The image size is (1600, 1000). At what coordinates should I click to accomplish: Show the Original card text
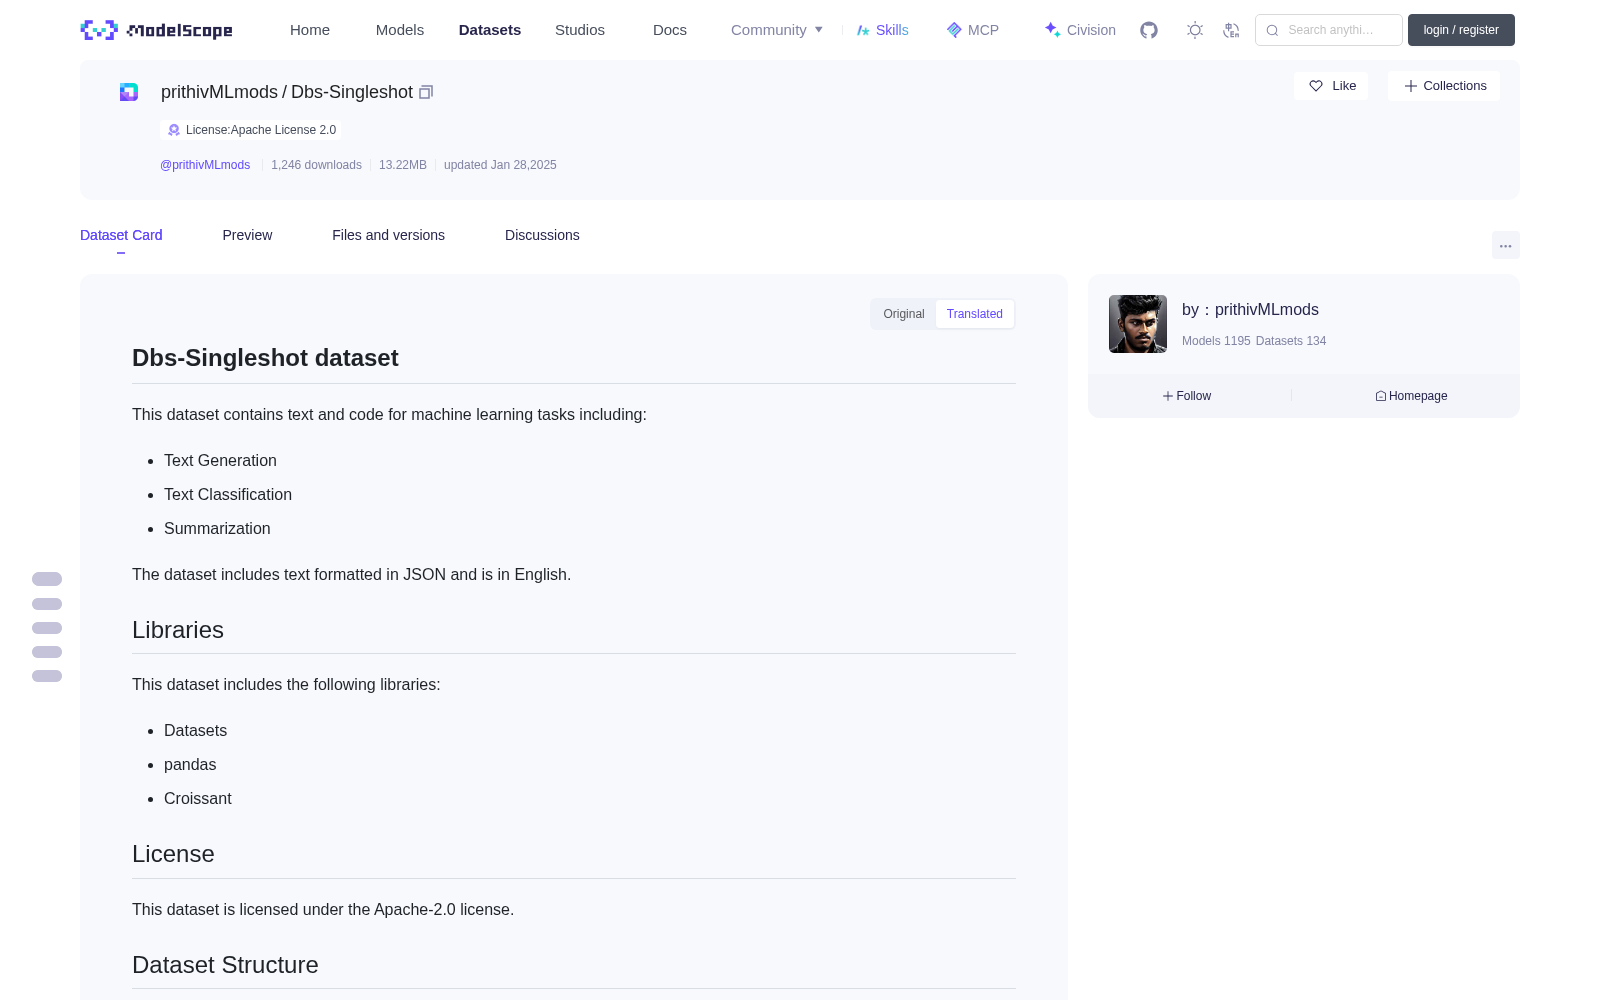pyautogui.click(x=904, y=314)
